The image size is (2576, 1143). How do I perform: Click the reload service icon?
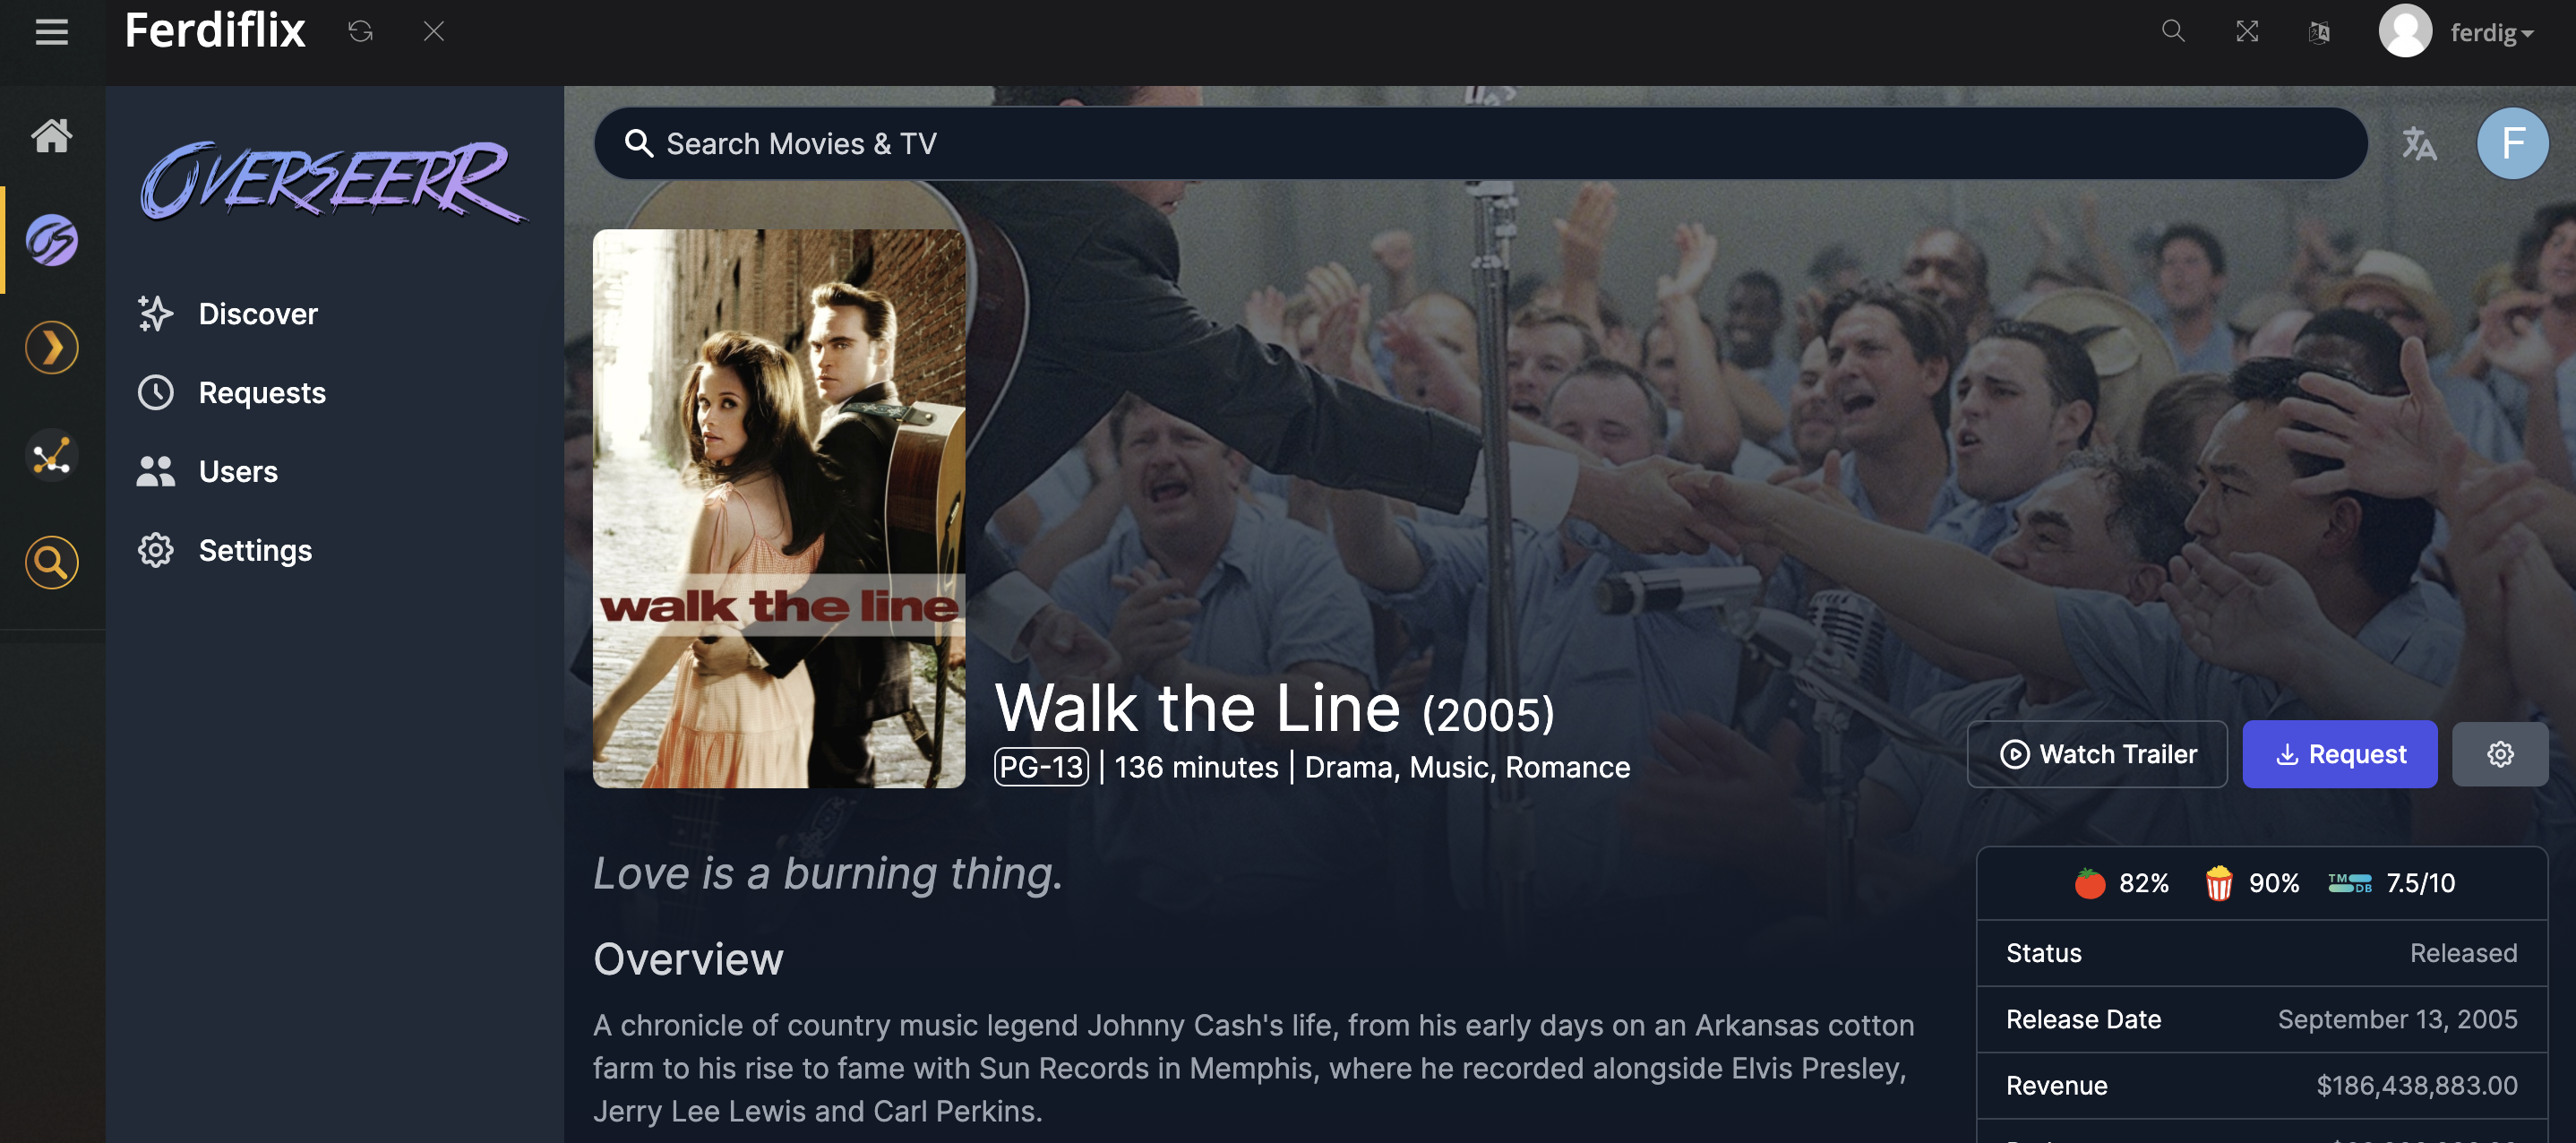pyautogui.click(x=360, y=32)
